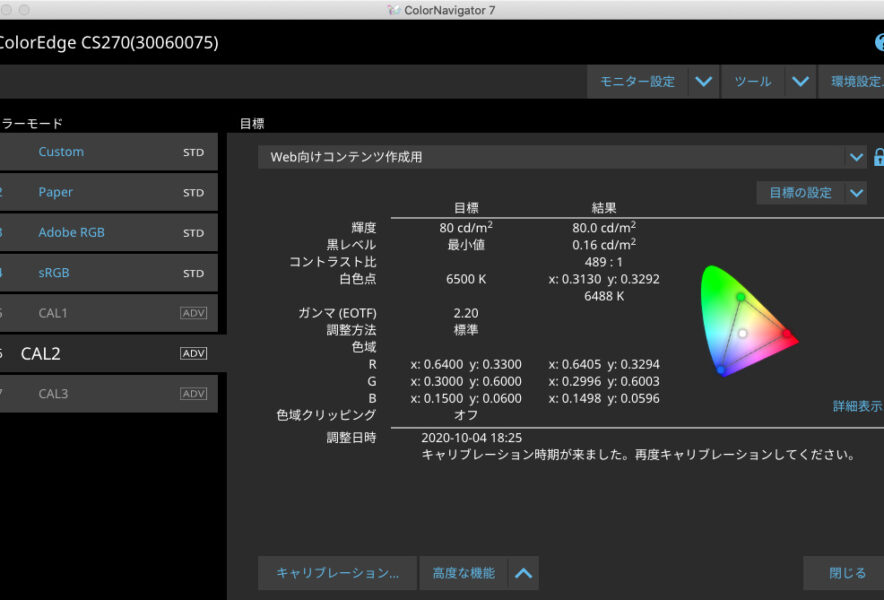Click the lock icon beside the target dropdown
884x600 pixels.
pyautogui.click(x=878, y=157)
